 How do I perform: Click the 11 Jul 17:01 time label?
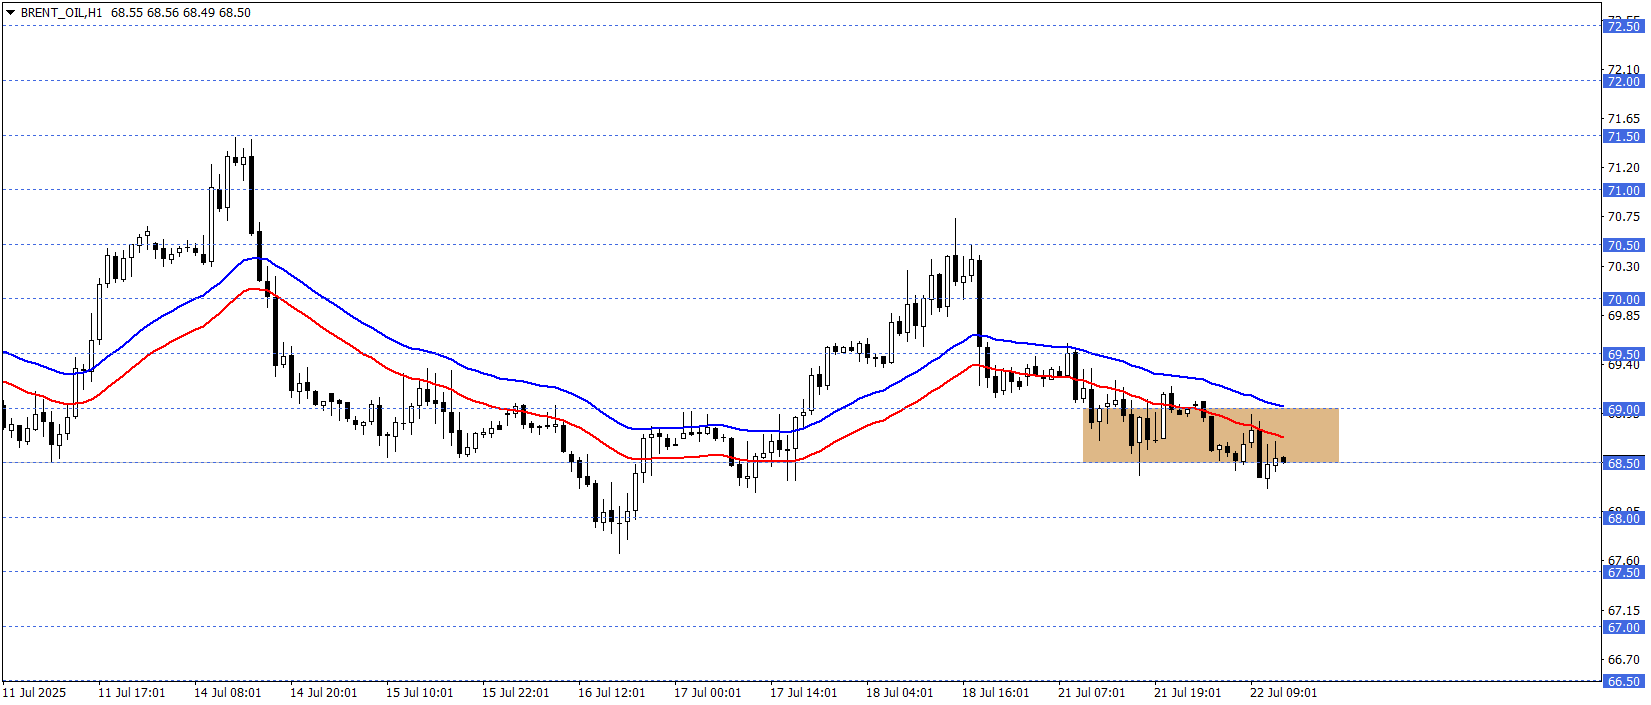coord(132,693)
